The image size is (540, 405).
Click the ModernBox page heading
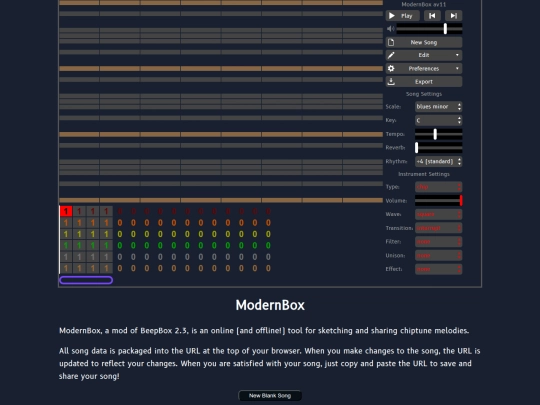[270, 305]
